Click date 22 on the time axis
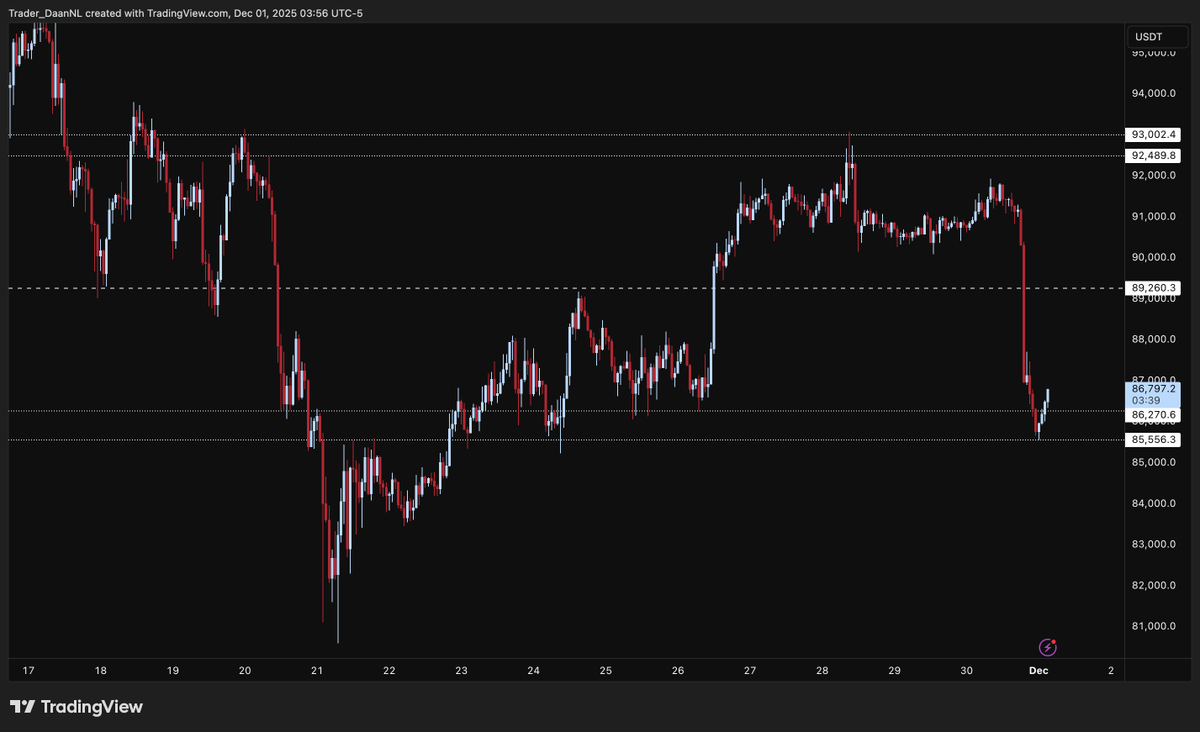The image size is (1200, 732). [x=389, y=671]
